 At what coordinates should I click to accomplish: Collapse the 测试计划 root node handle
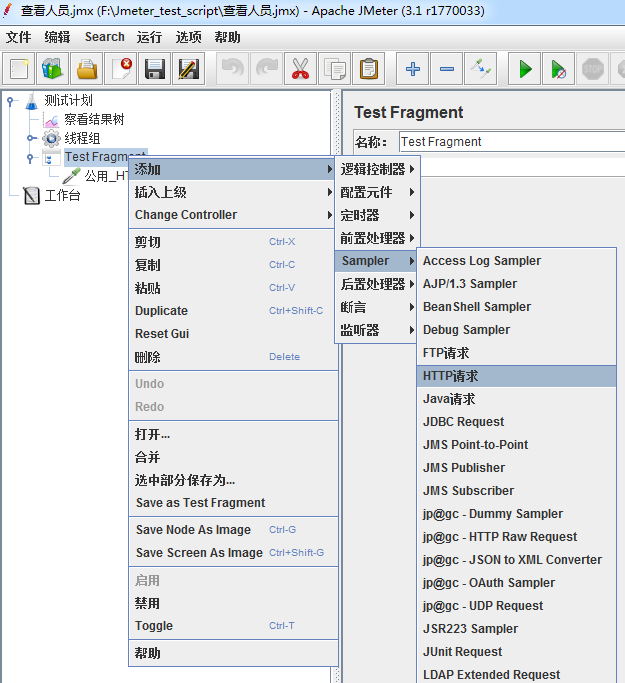pyautogui.click(x=10, y=101)
